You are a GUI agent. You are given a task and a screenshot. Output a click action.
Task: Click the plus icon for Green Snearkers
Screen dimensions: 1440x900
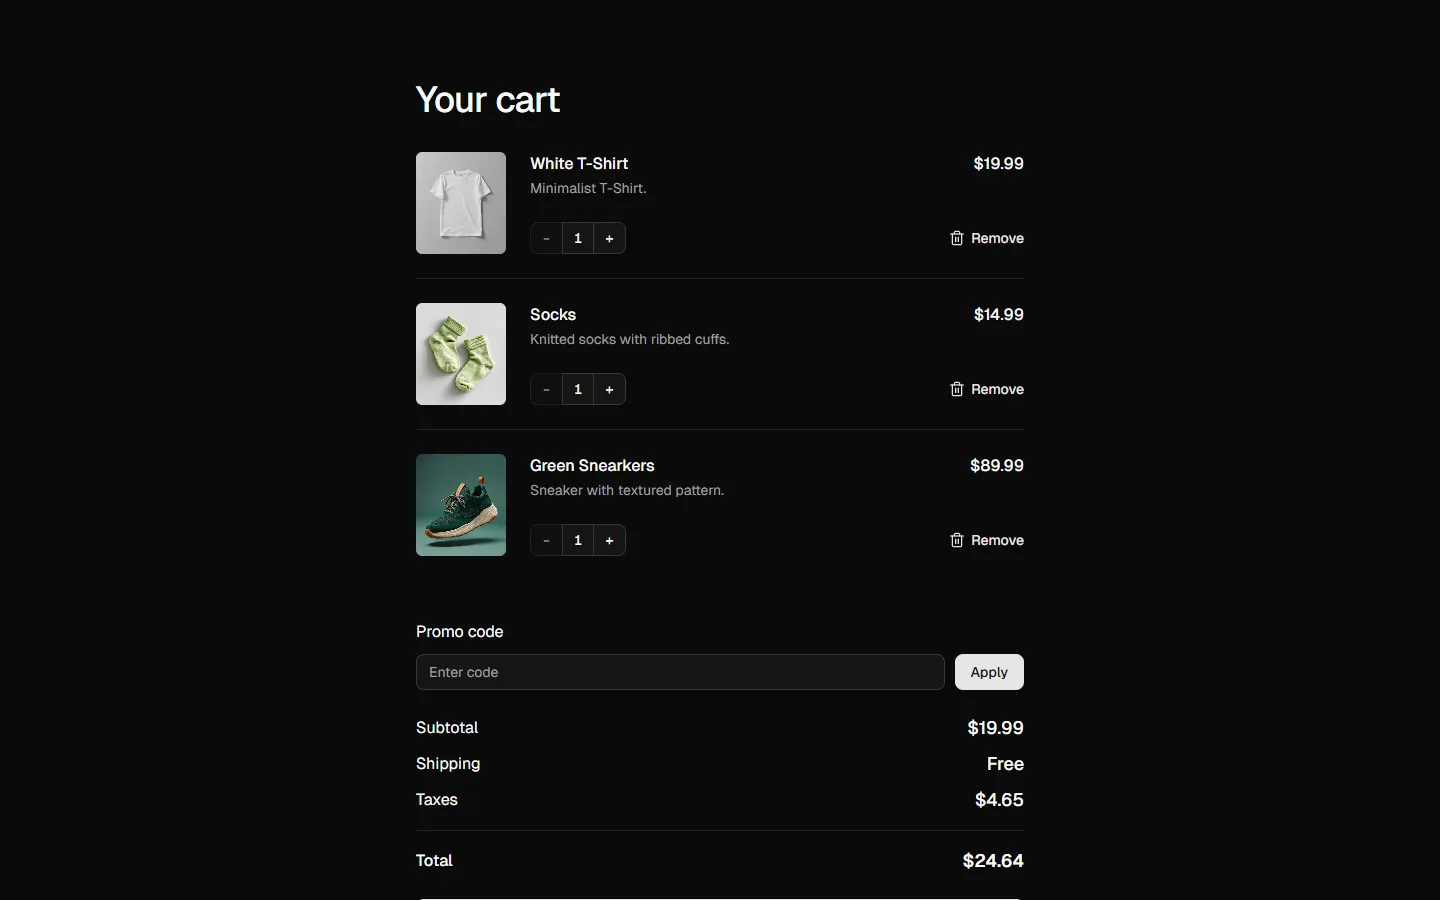click(609, 540)
